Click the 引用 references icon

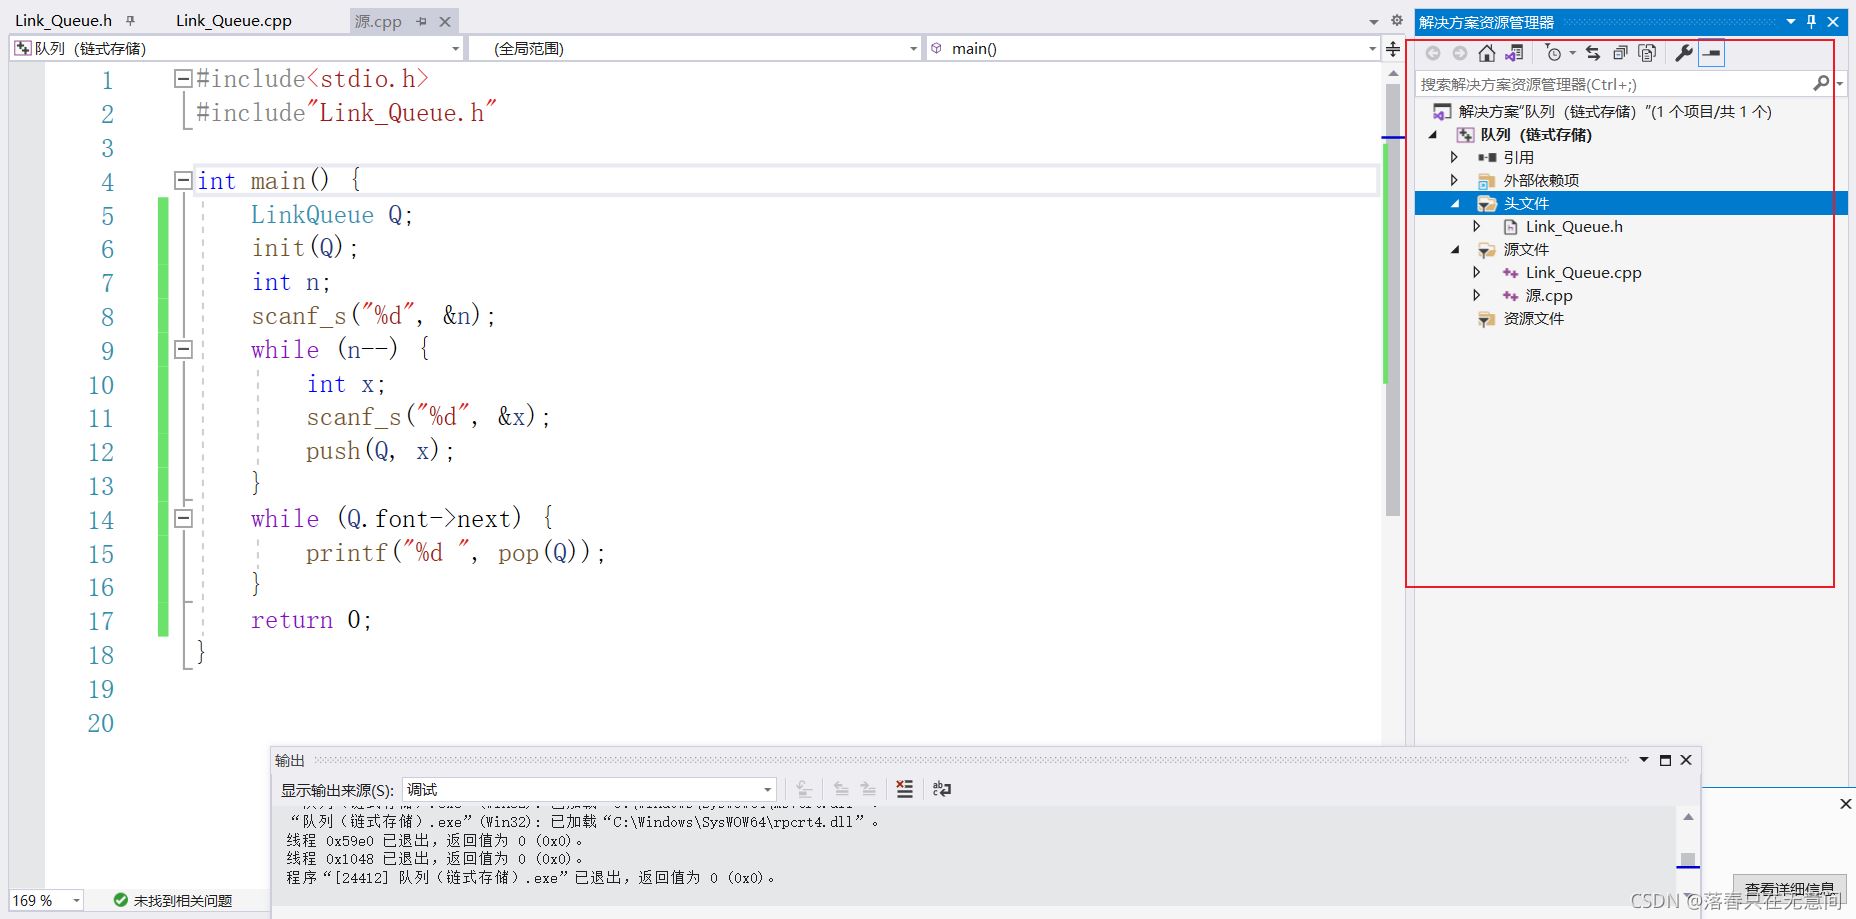coord(1487,157)
